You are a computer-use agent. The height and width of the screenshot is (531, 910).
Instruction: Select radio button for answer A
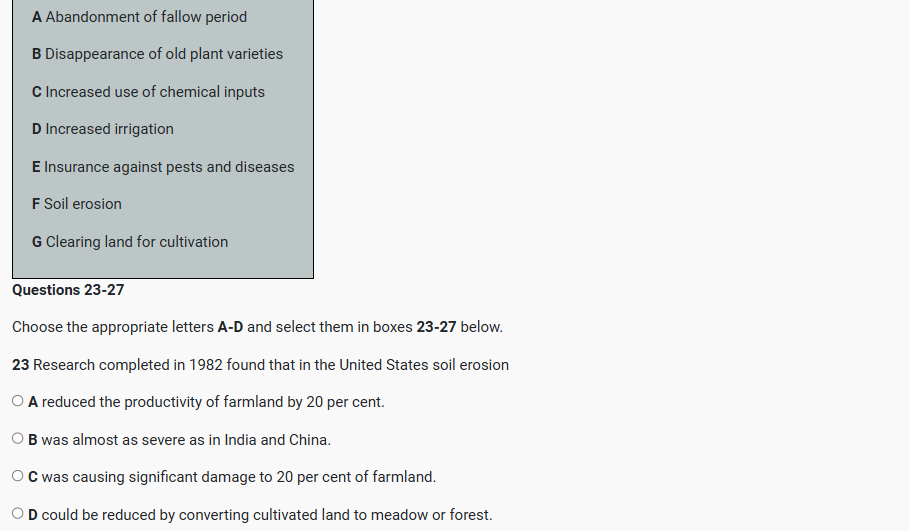pyautogui.click(x=18, y=401)
